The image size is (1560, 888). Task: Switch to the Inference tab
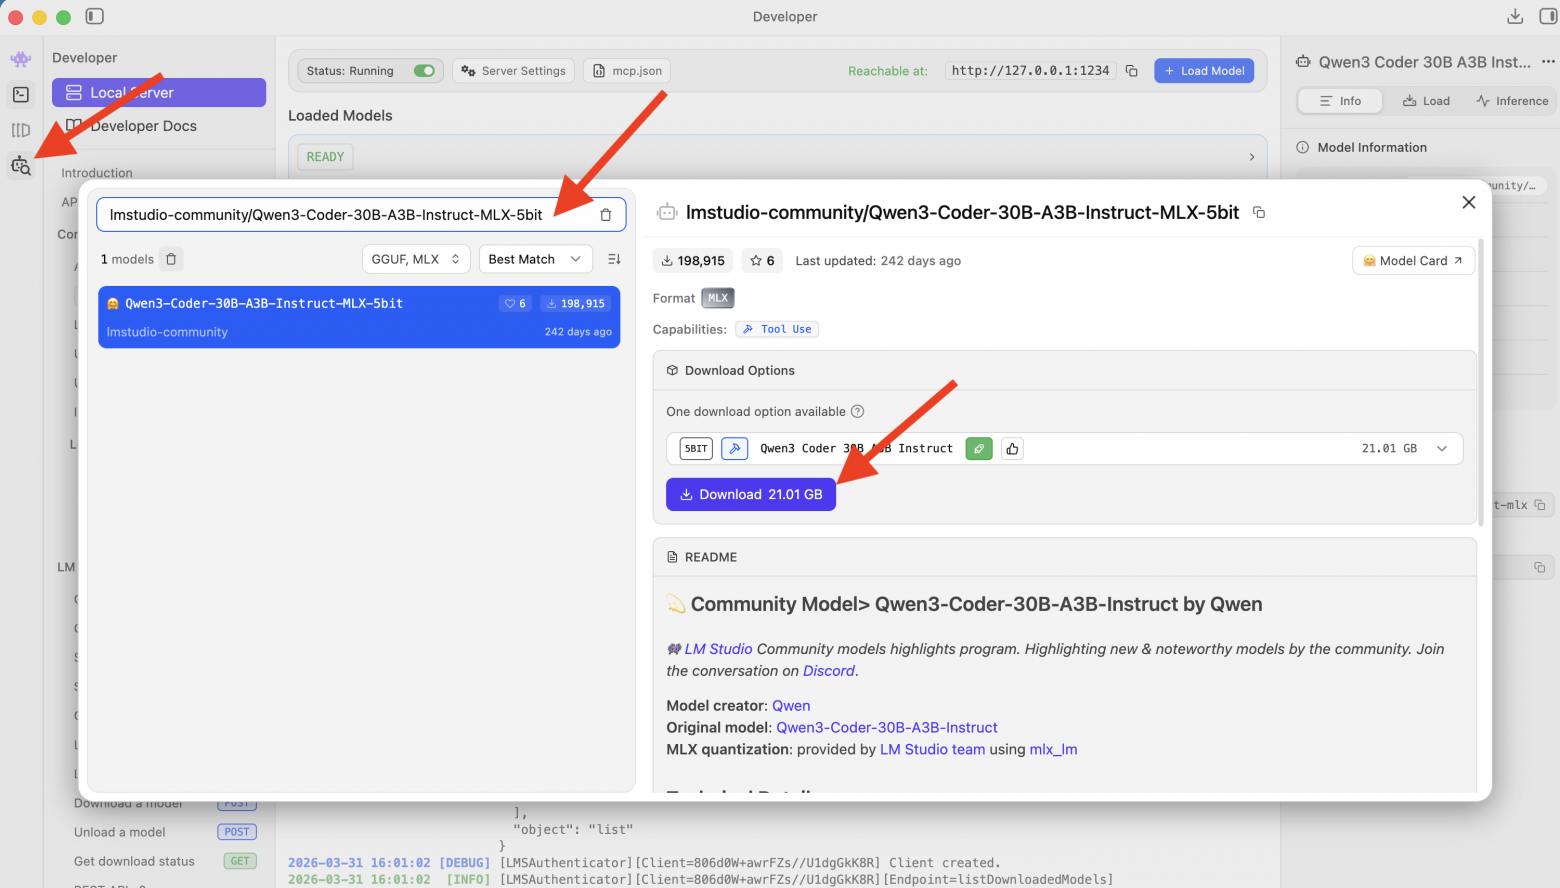pos(1512,101)
